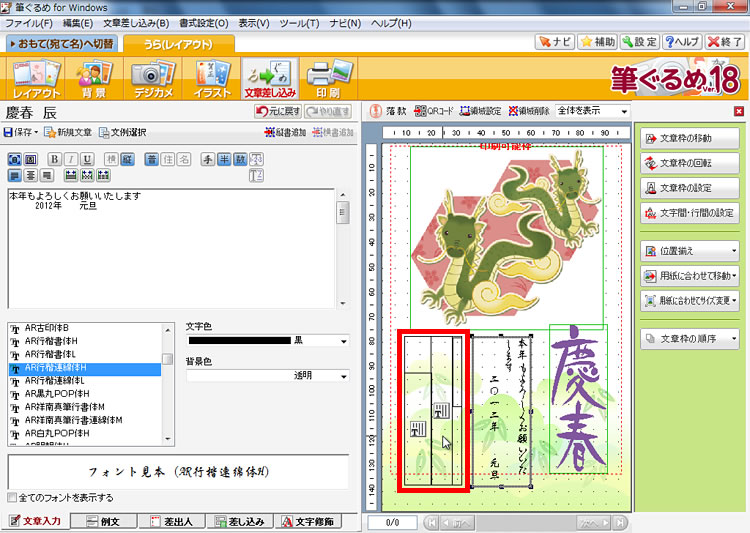This screenshot has width=750, height=533.
Task: Add horizontal text with 横書追加
Action: [x=333, y=132]
